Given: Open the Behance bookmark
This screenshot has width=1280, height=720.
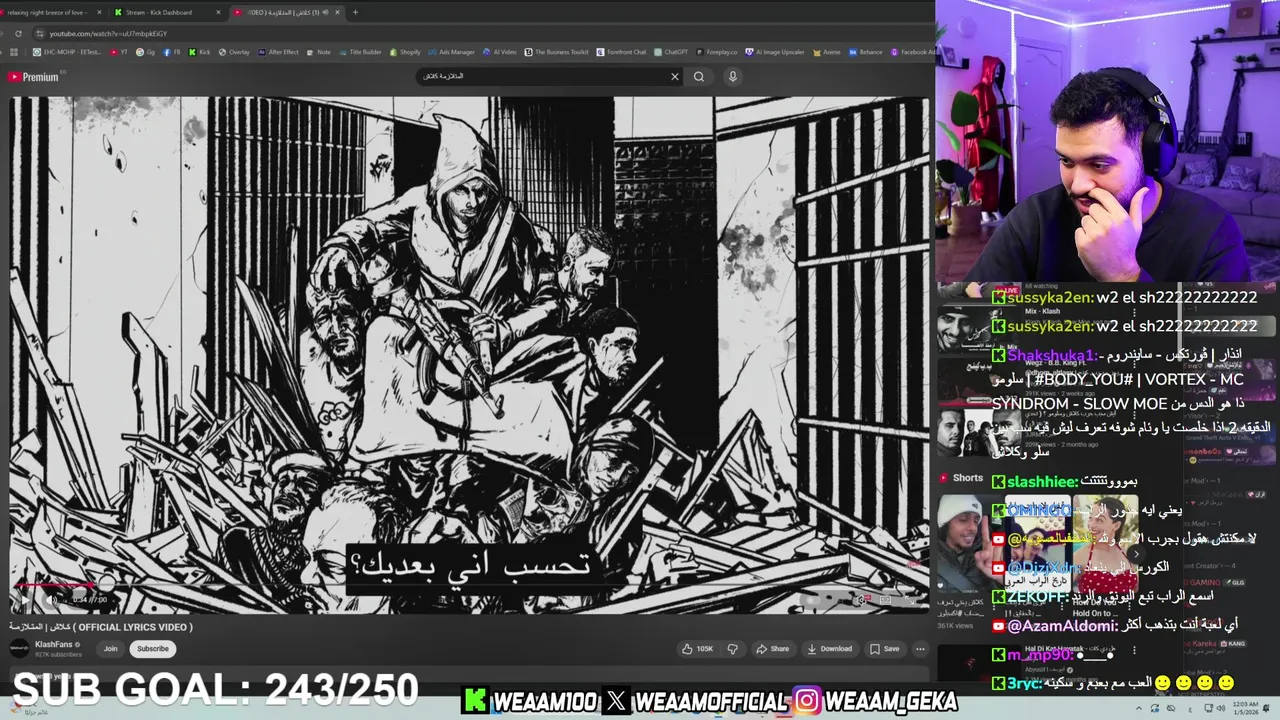Looking at the screenshot, I should click(x=865, y=52).
